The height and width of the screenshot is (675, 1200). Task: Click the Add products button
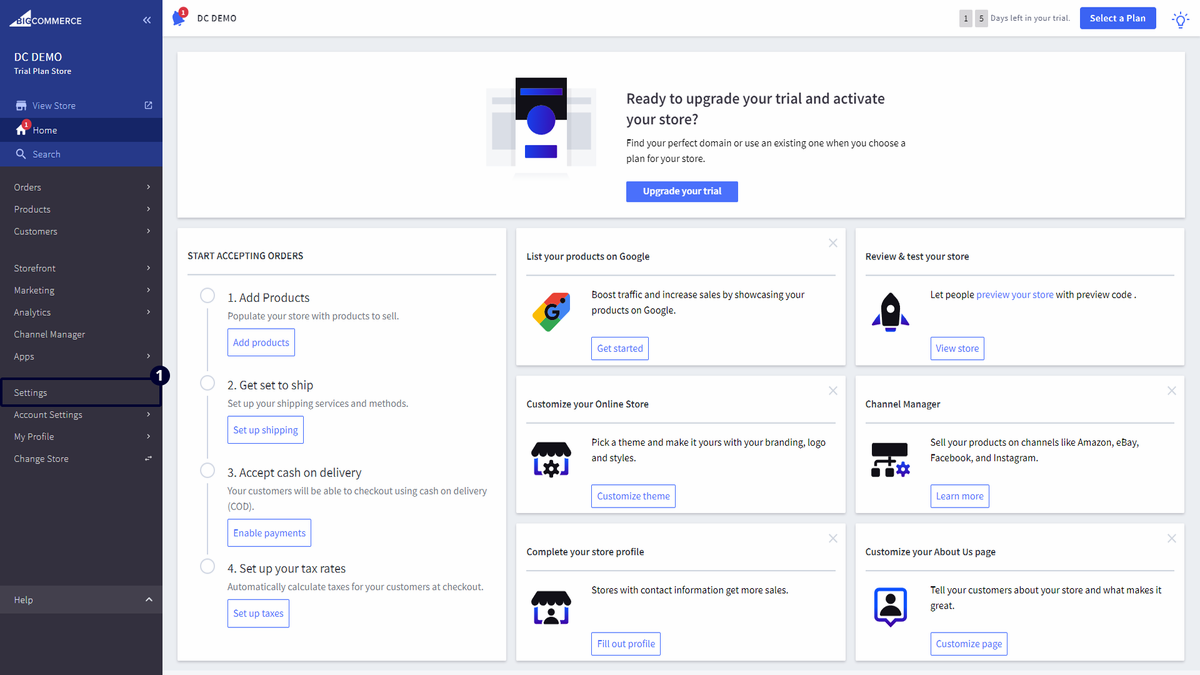point(261,342)
